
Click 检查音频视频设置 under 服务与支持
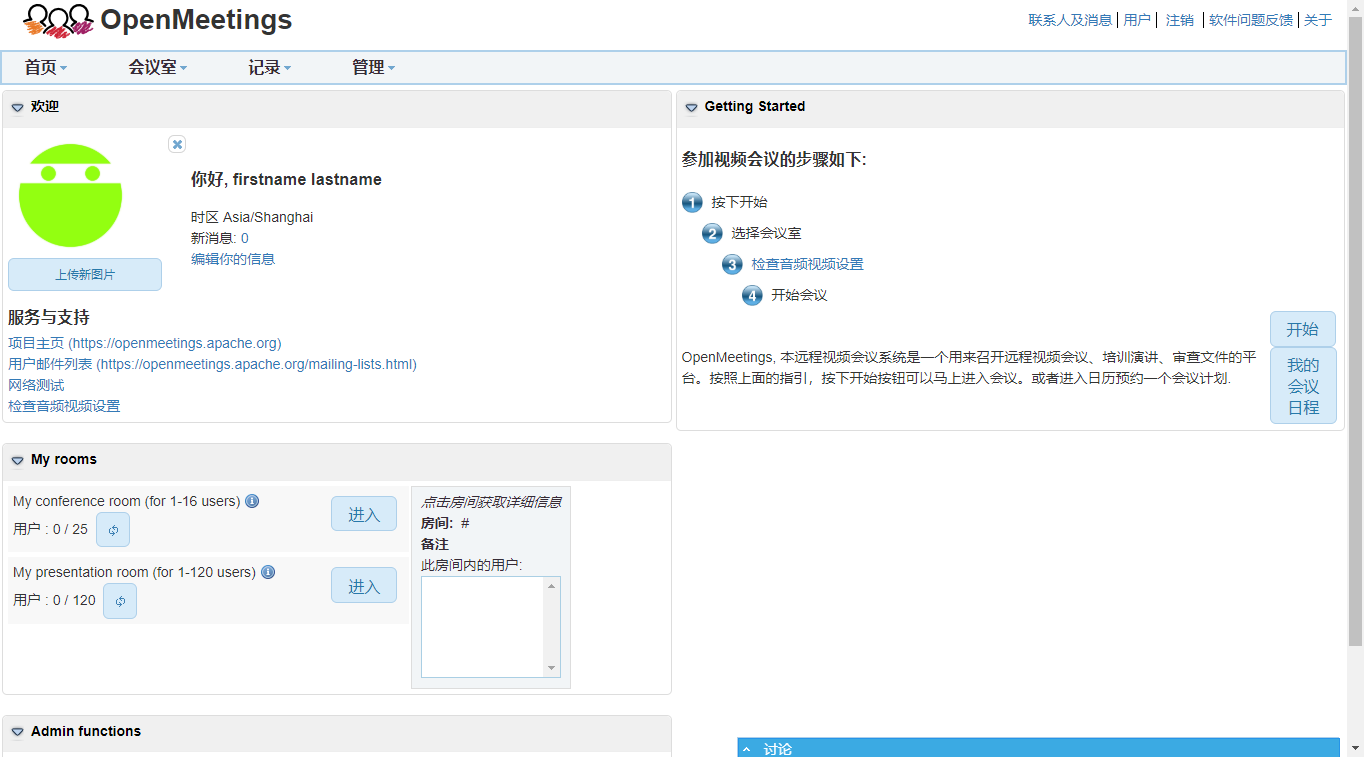pos(64,406)
